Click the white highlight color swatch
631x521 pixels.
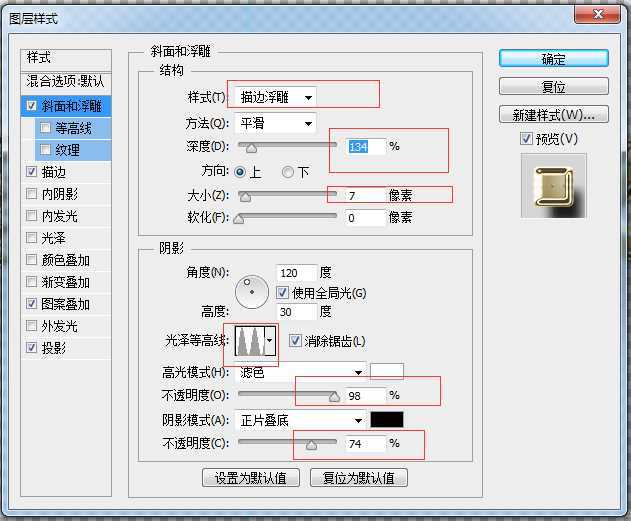[x=387, y=372]
